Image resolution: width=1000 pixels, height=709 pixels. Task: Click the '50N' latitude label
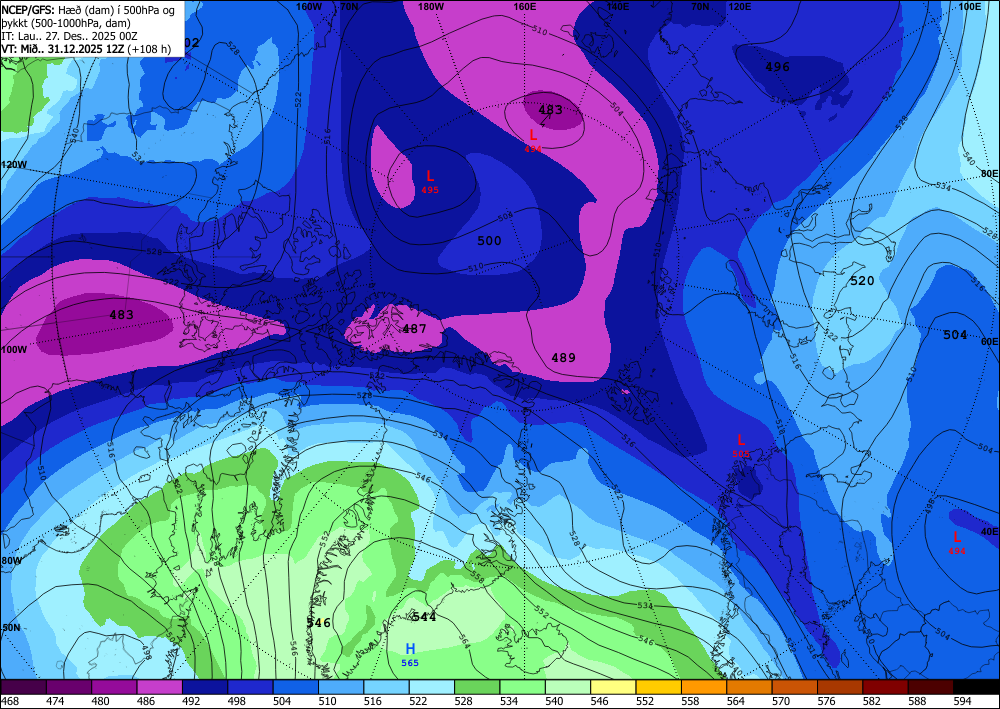coord(11,628)
